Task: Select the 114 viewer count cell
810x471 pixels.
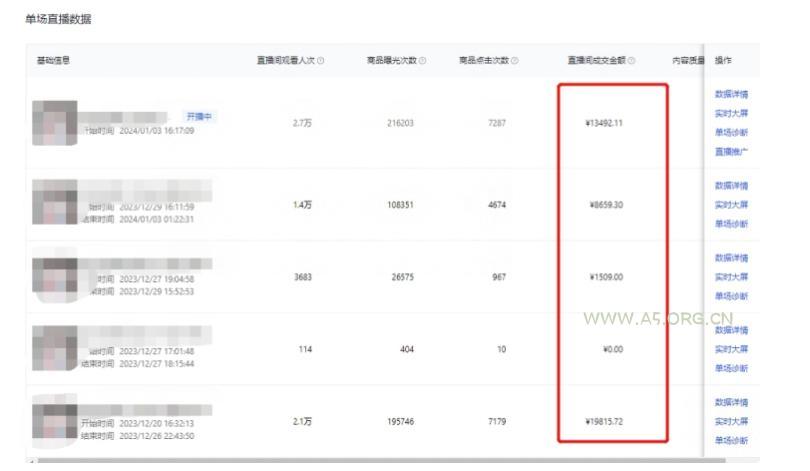Action: click(x=305, y=349)
